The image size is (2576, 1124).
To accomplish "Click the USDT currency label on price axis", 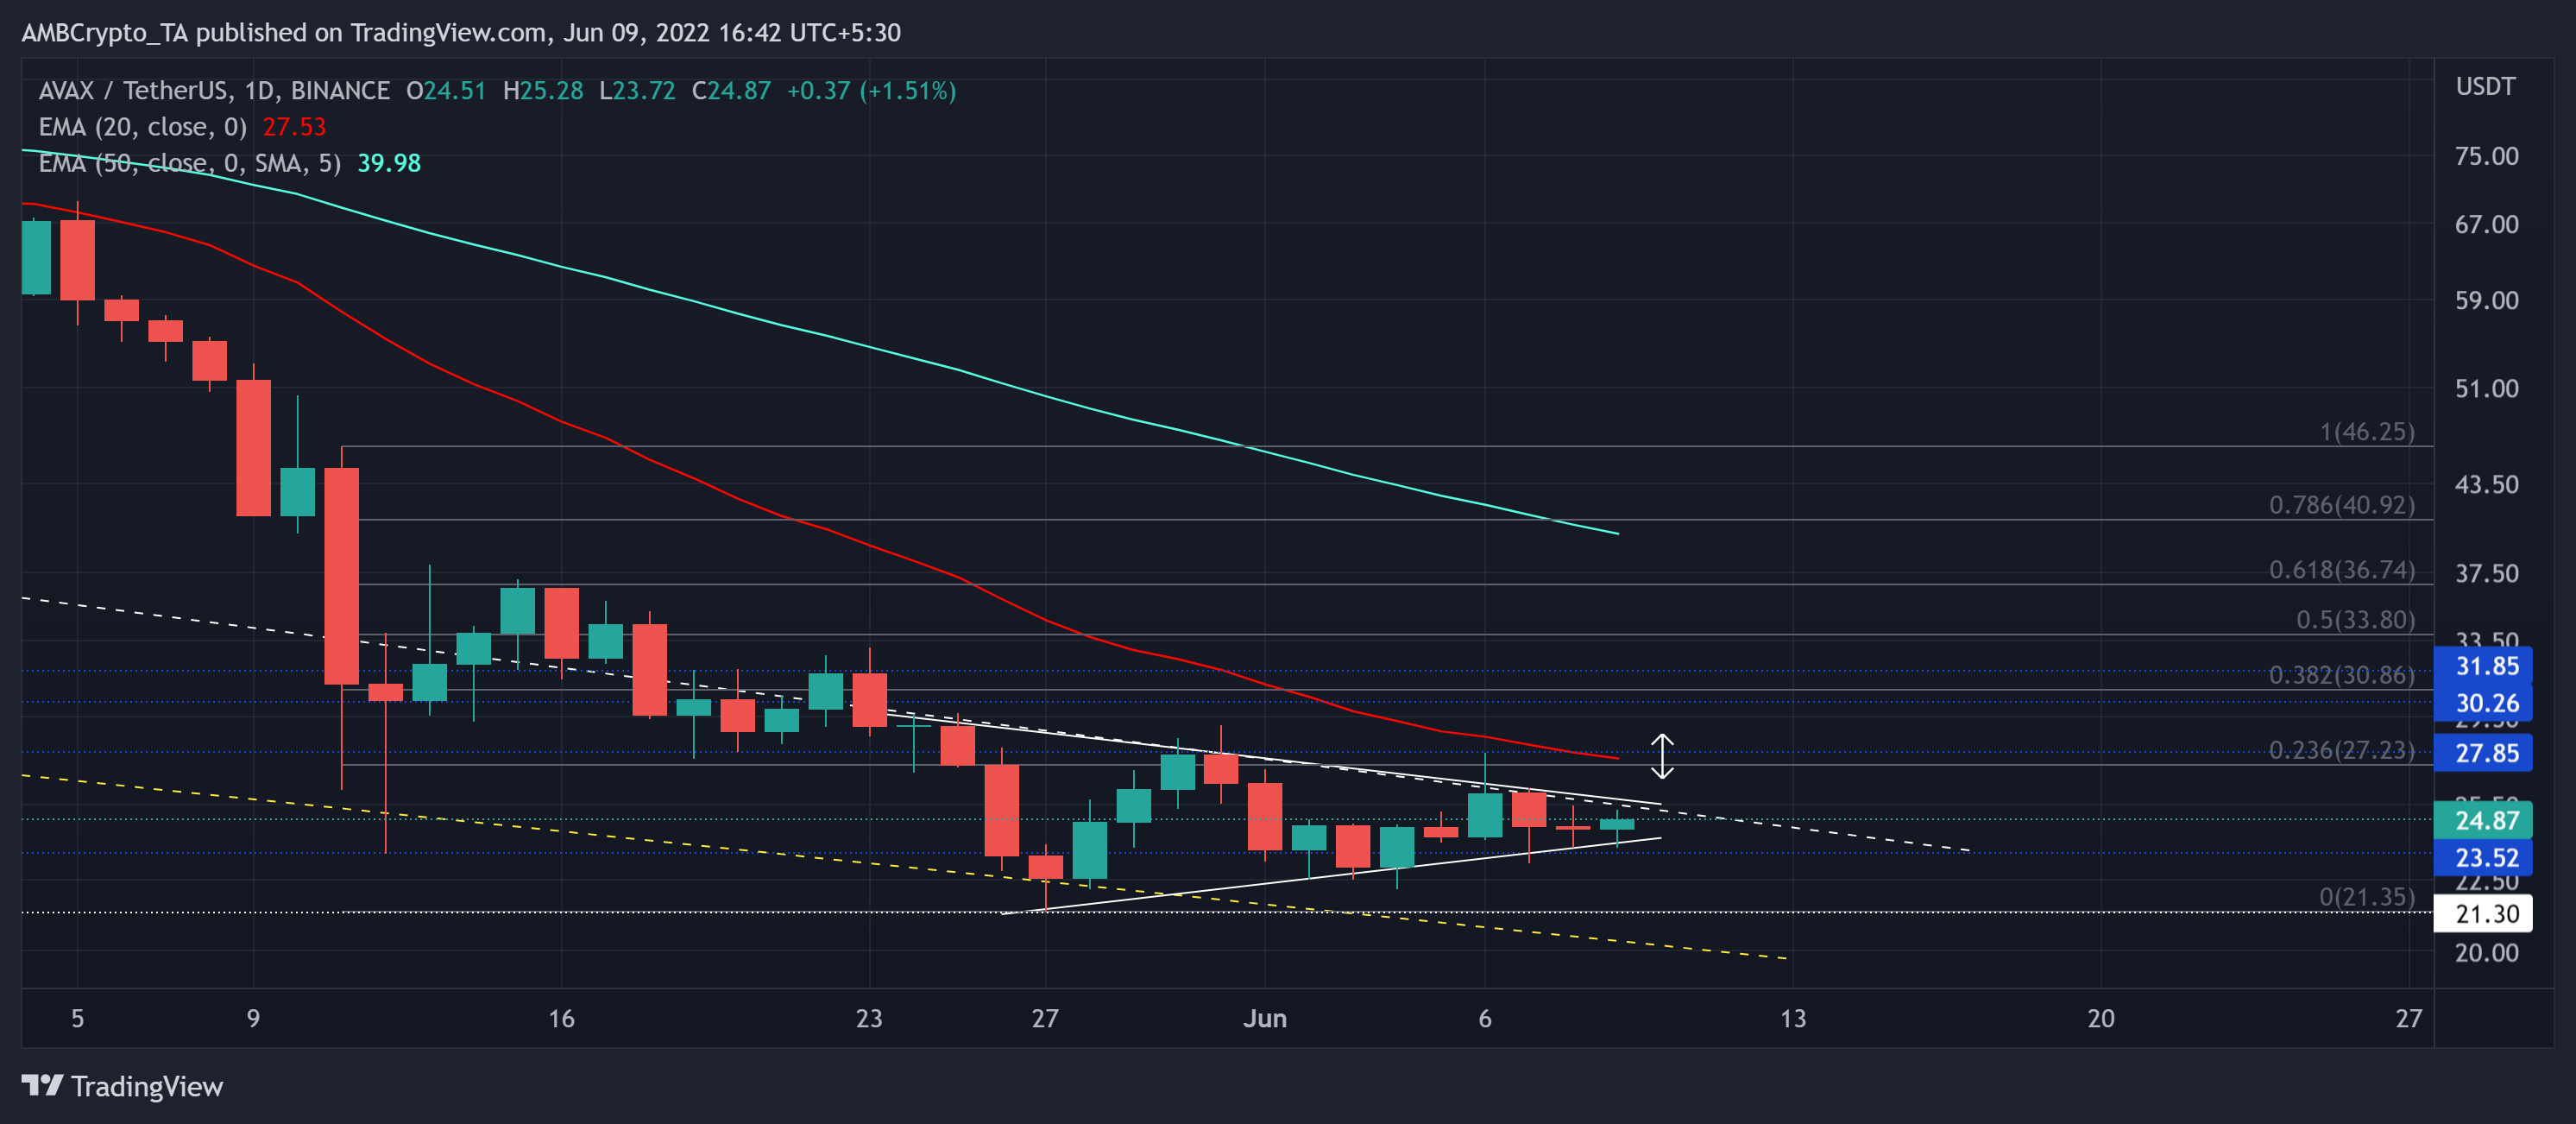I will click(x=2485, y=86).
